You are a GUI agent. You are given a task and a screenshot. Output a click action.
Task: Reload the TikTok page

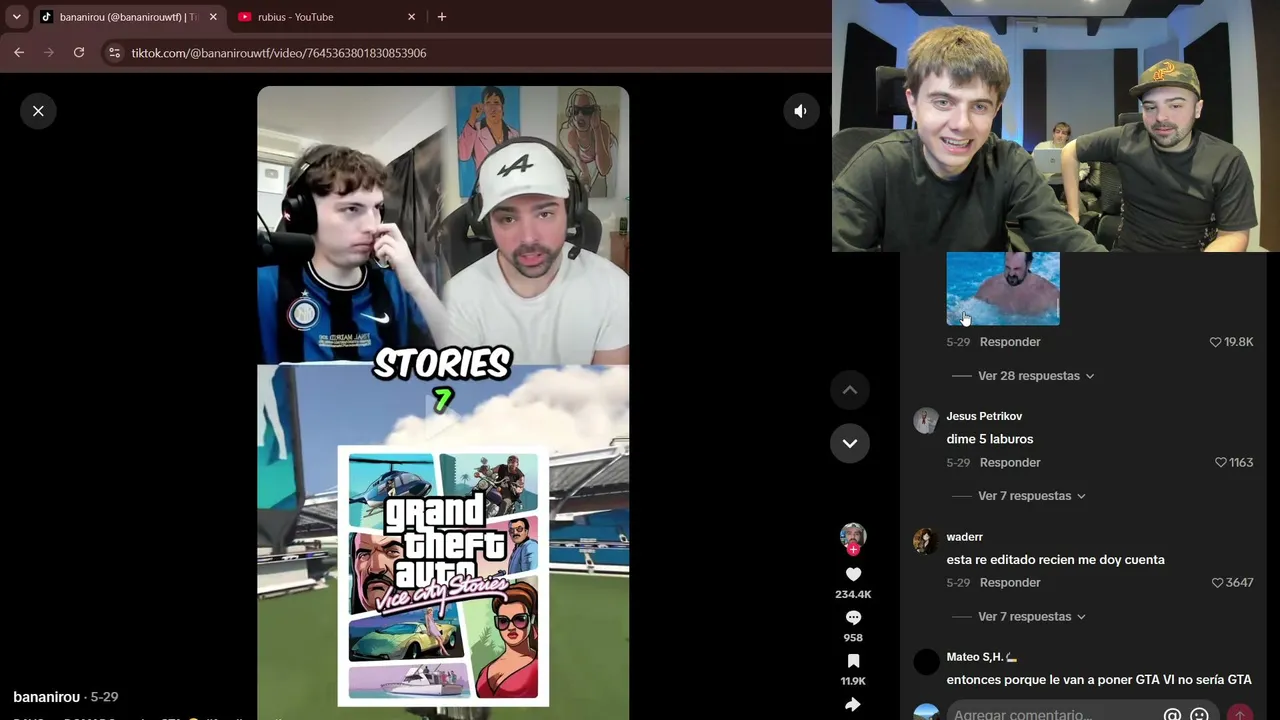[x=79, y=53]
